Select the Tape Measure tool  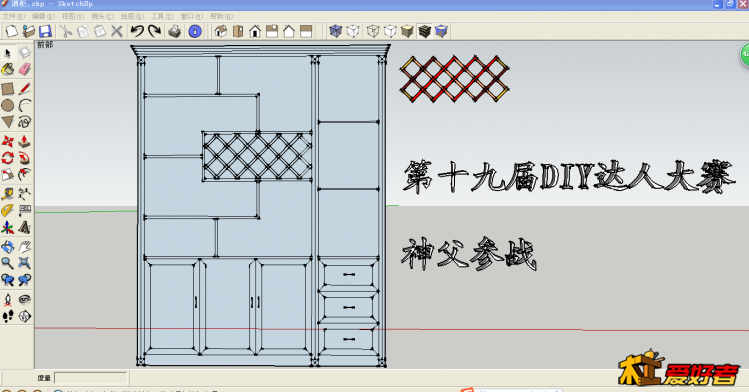coord(8,194)
